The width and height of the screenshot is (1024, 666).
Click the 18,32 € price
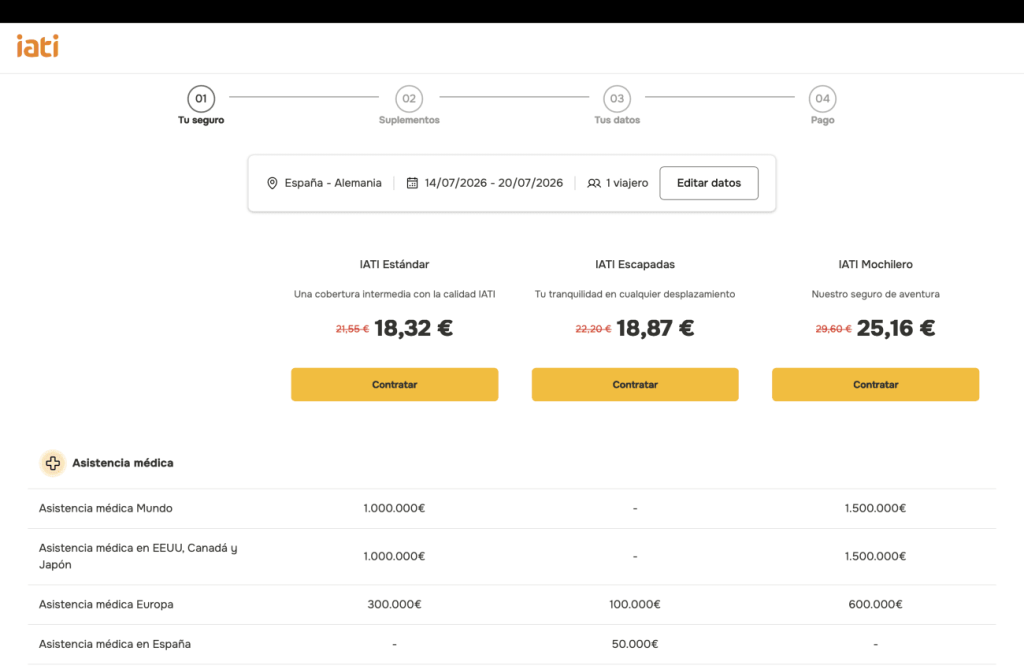click(x=413, y=328)
